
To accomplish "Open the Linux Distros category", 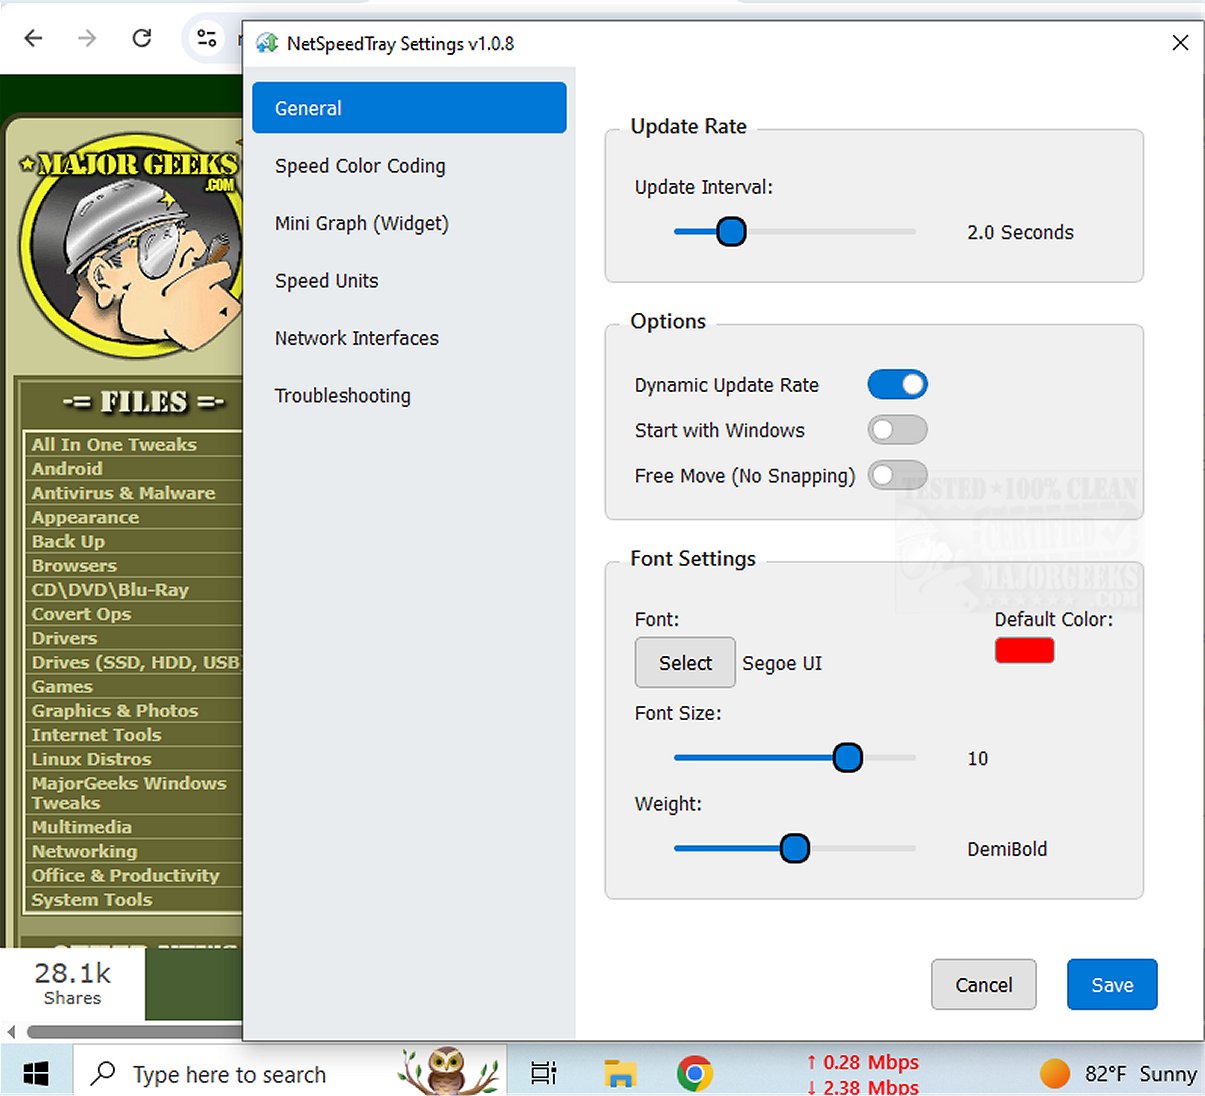I will tap(91, 759).
